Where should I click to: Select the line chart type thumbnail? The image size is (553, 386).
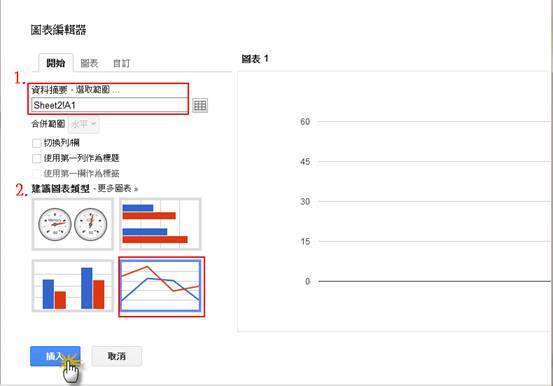pyautogui.click(x=160, y=286)
